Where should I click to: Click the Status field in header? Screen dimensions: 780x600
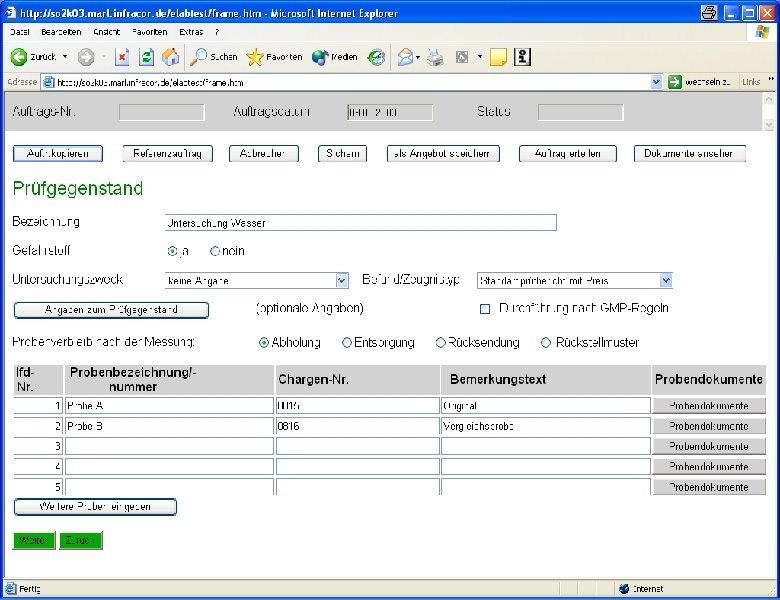[580, 112]
